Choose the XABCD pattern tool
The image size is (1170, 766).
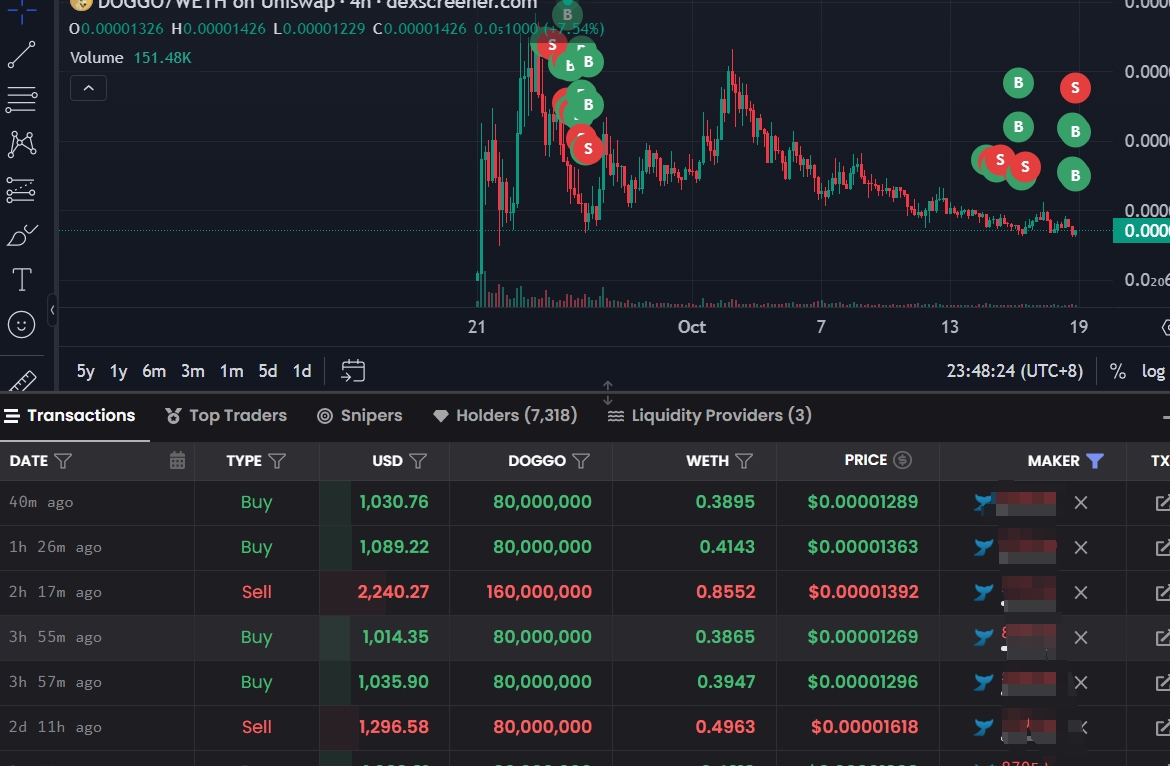tap(22, 144)
